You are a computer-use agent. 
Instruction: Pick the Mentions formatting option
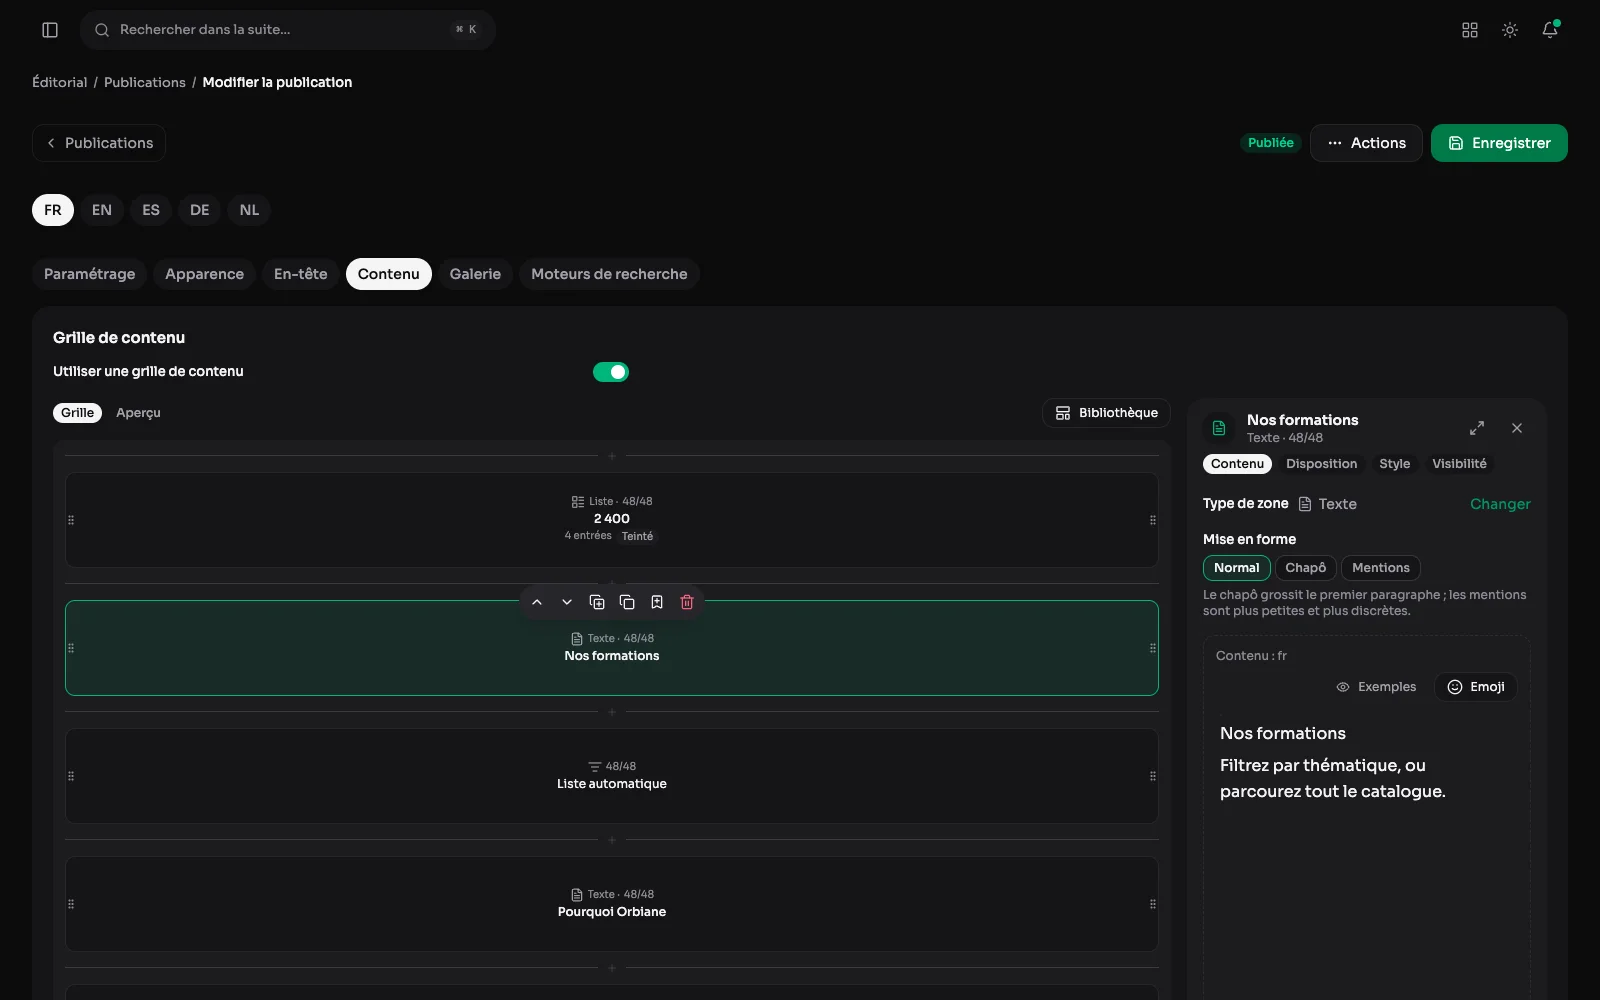click(x=1381, y=568)
